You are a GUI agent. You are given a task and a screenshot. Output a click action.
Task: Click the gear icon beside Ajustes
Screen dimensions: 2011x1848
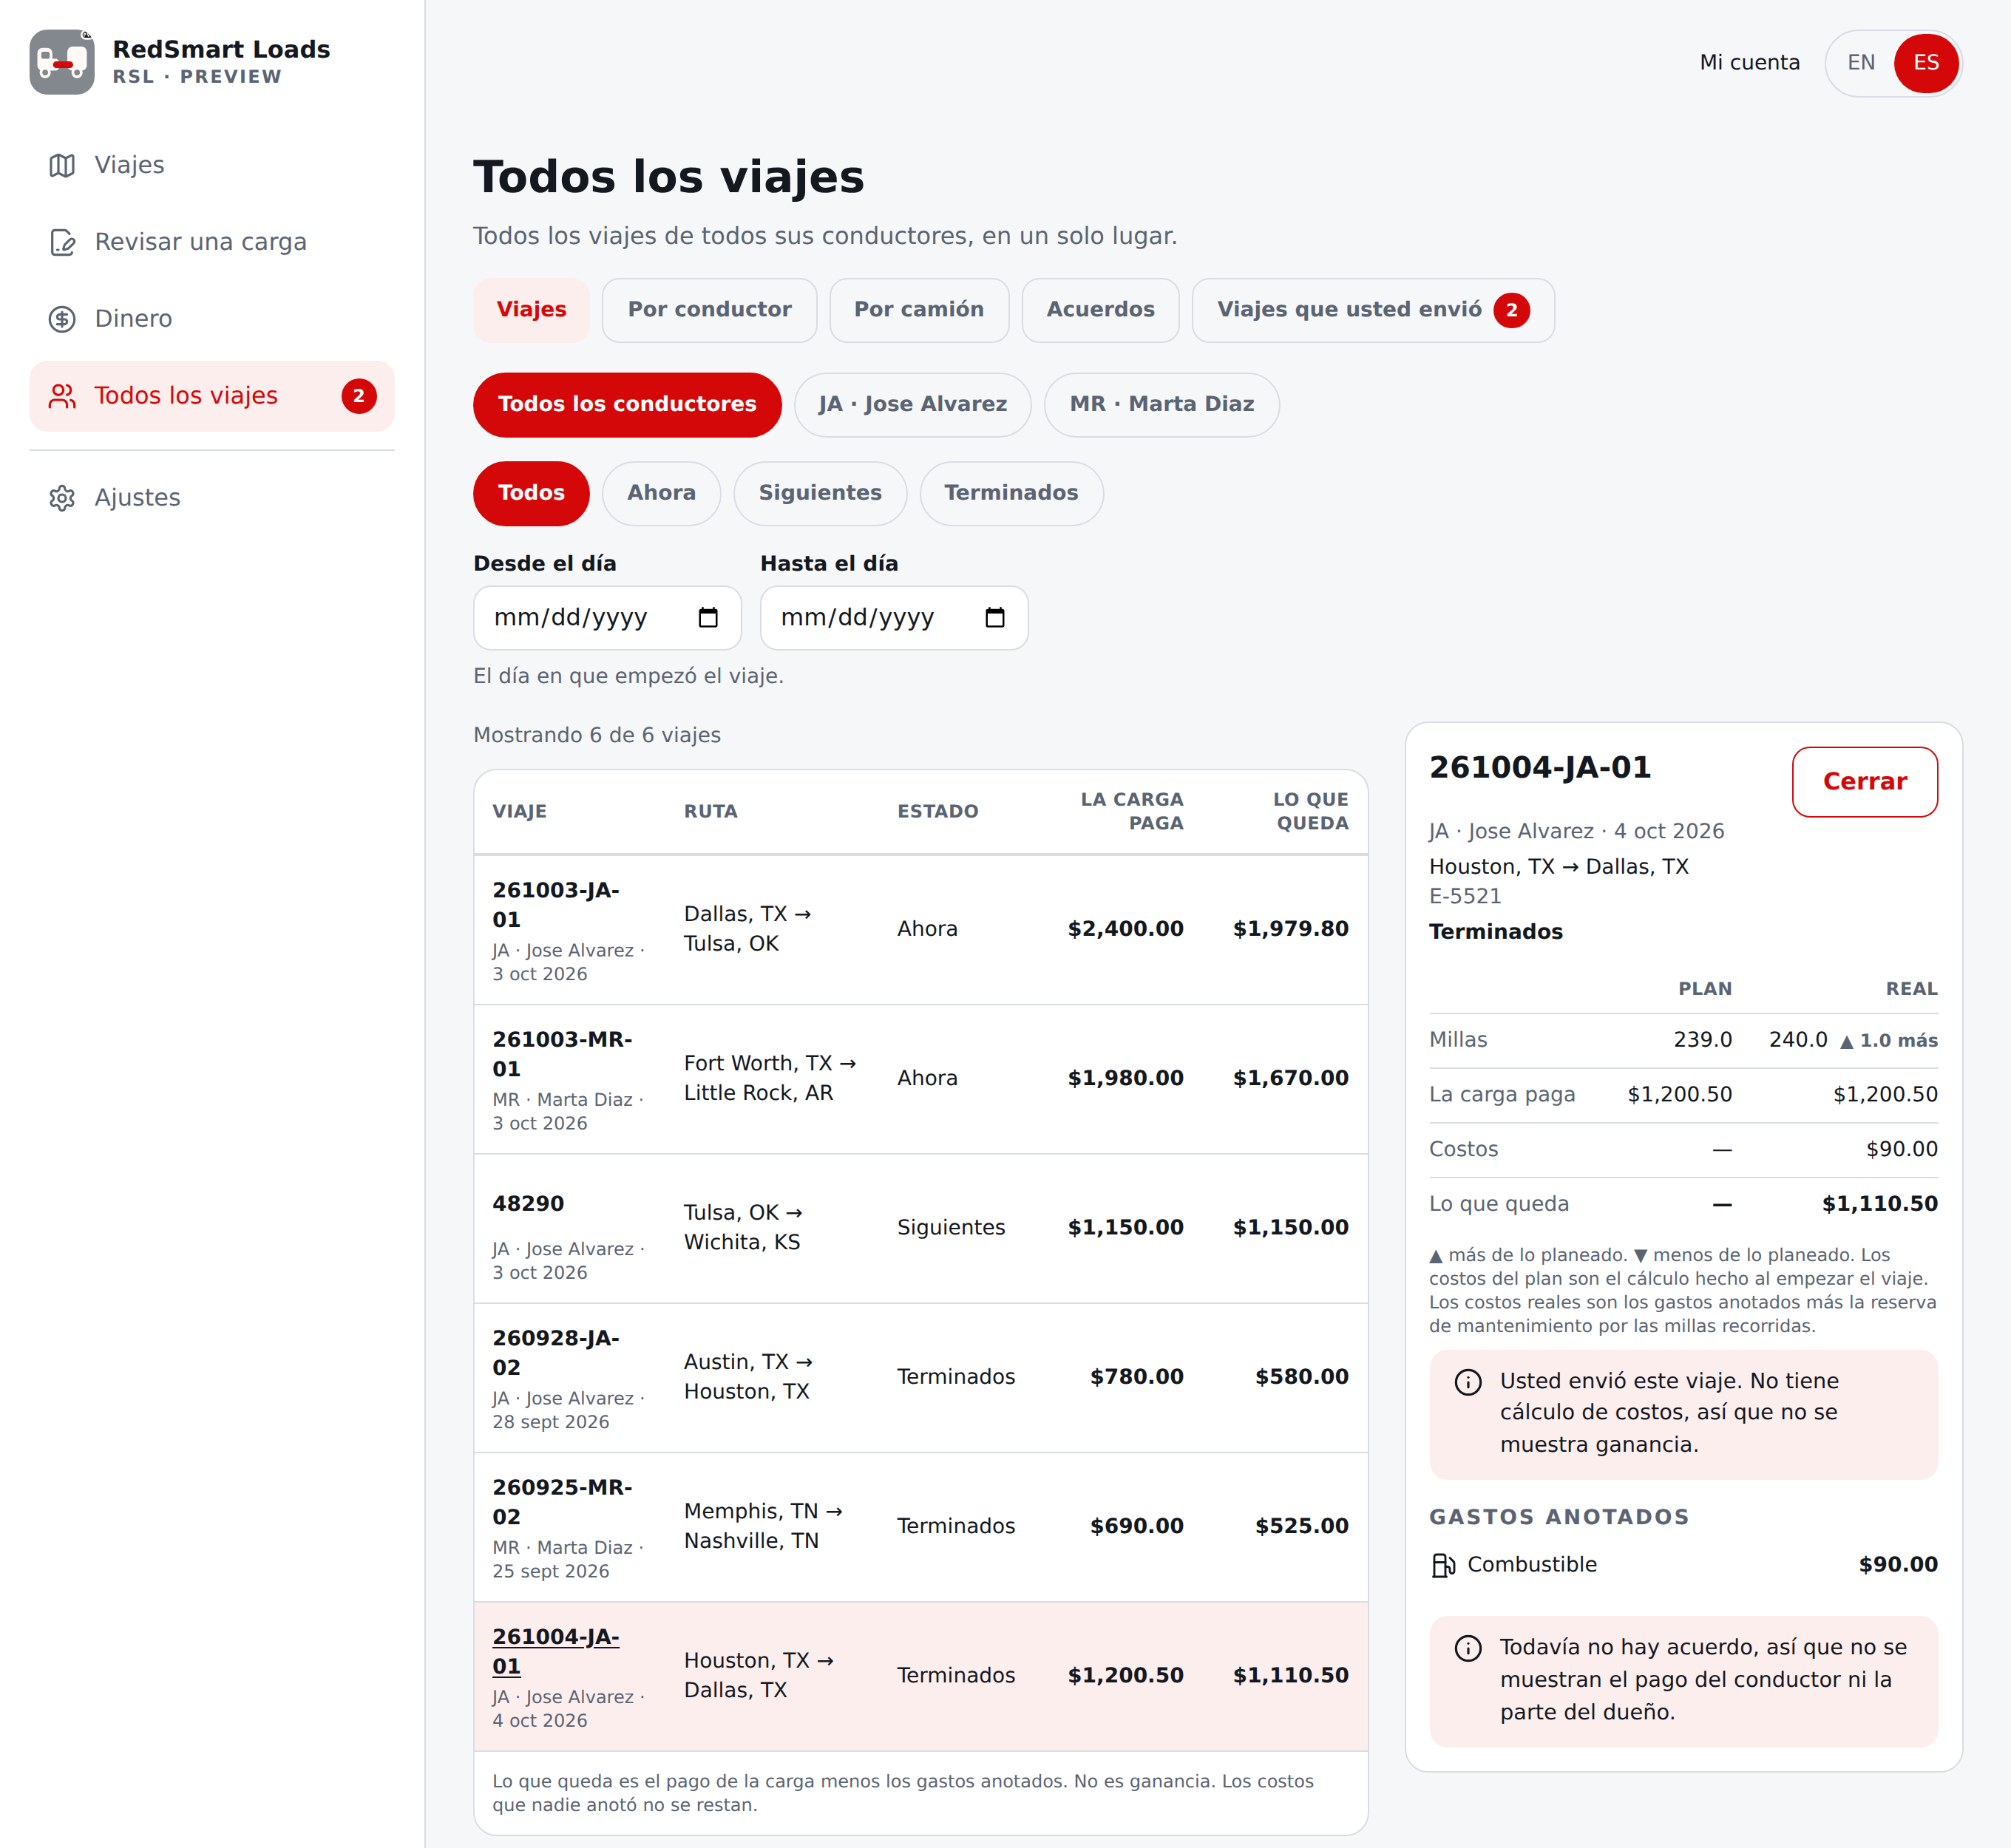coord(62,498)
